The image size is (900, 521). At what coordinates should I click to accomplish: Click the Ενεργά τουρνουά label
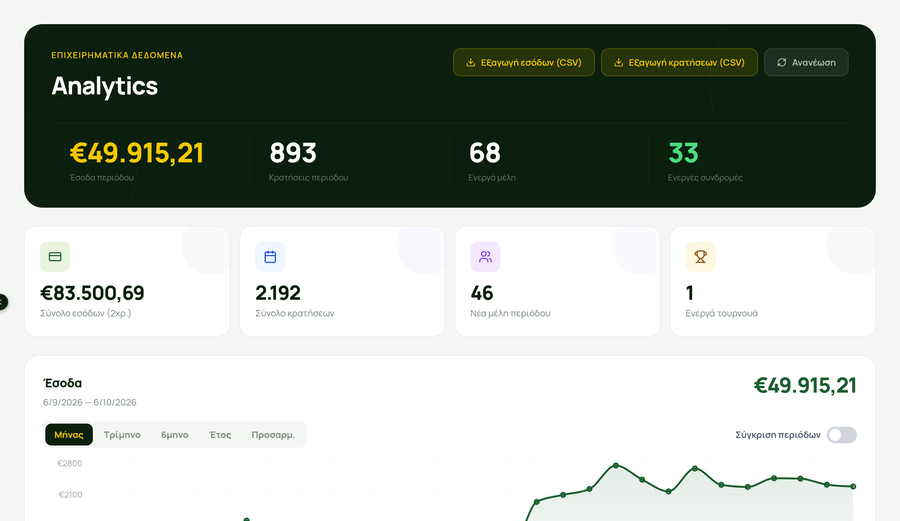[x=721, y=313]
